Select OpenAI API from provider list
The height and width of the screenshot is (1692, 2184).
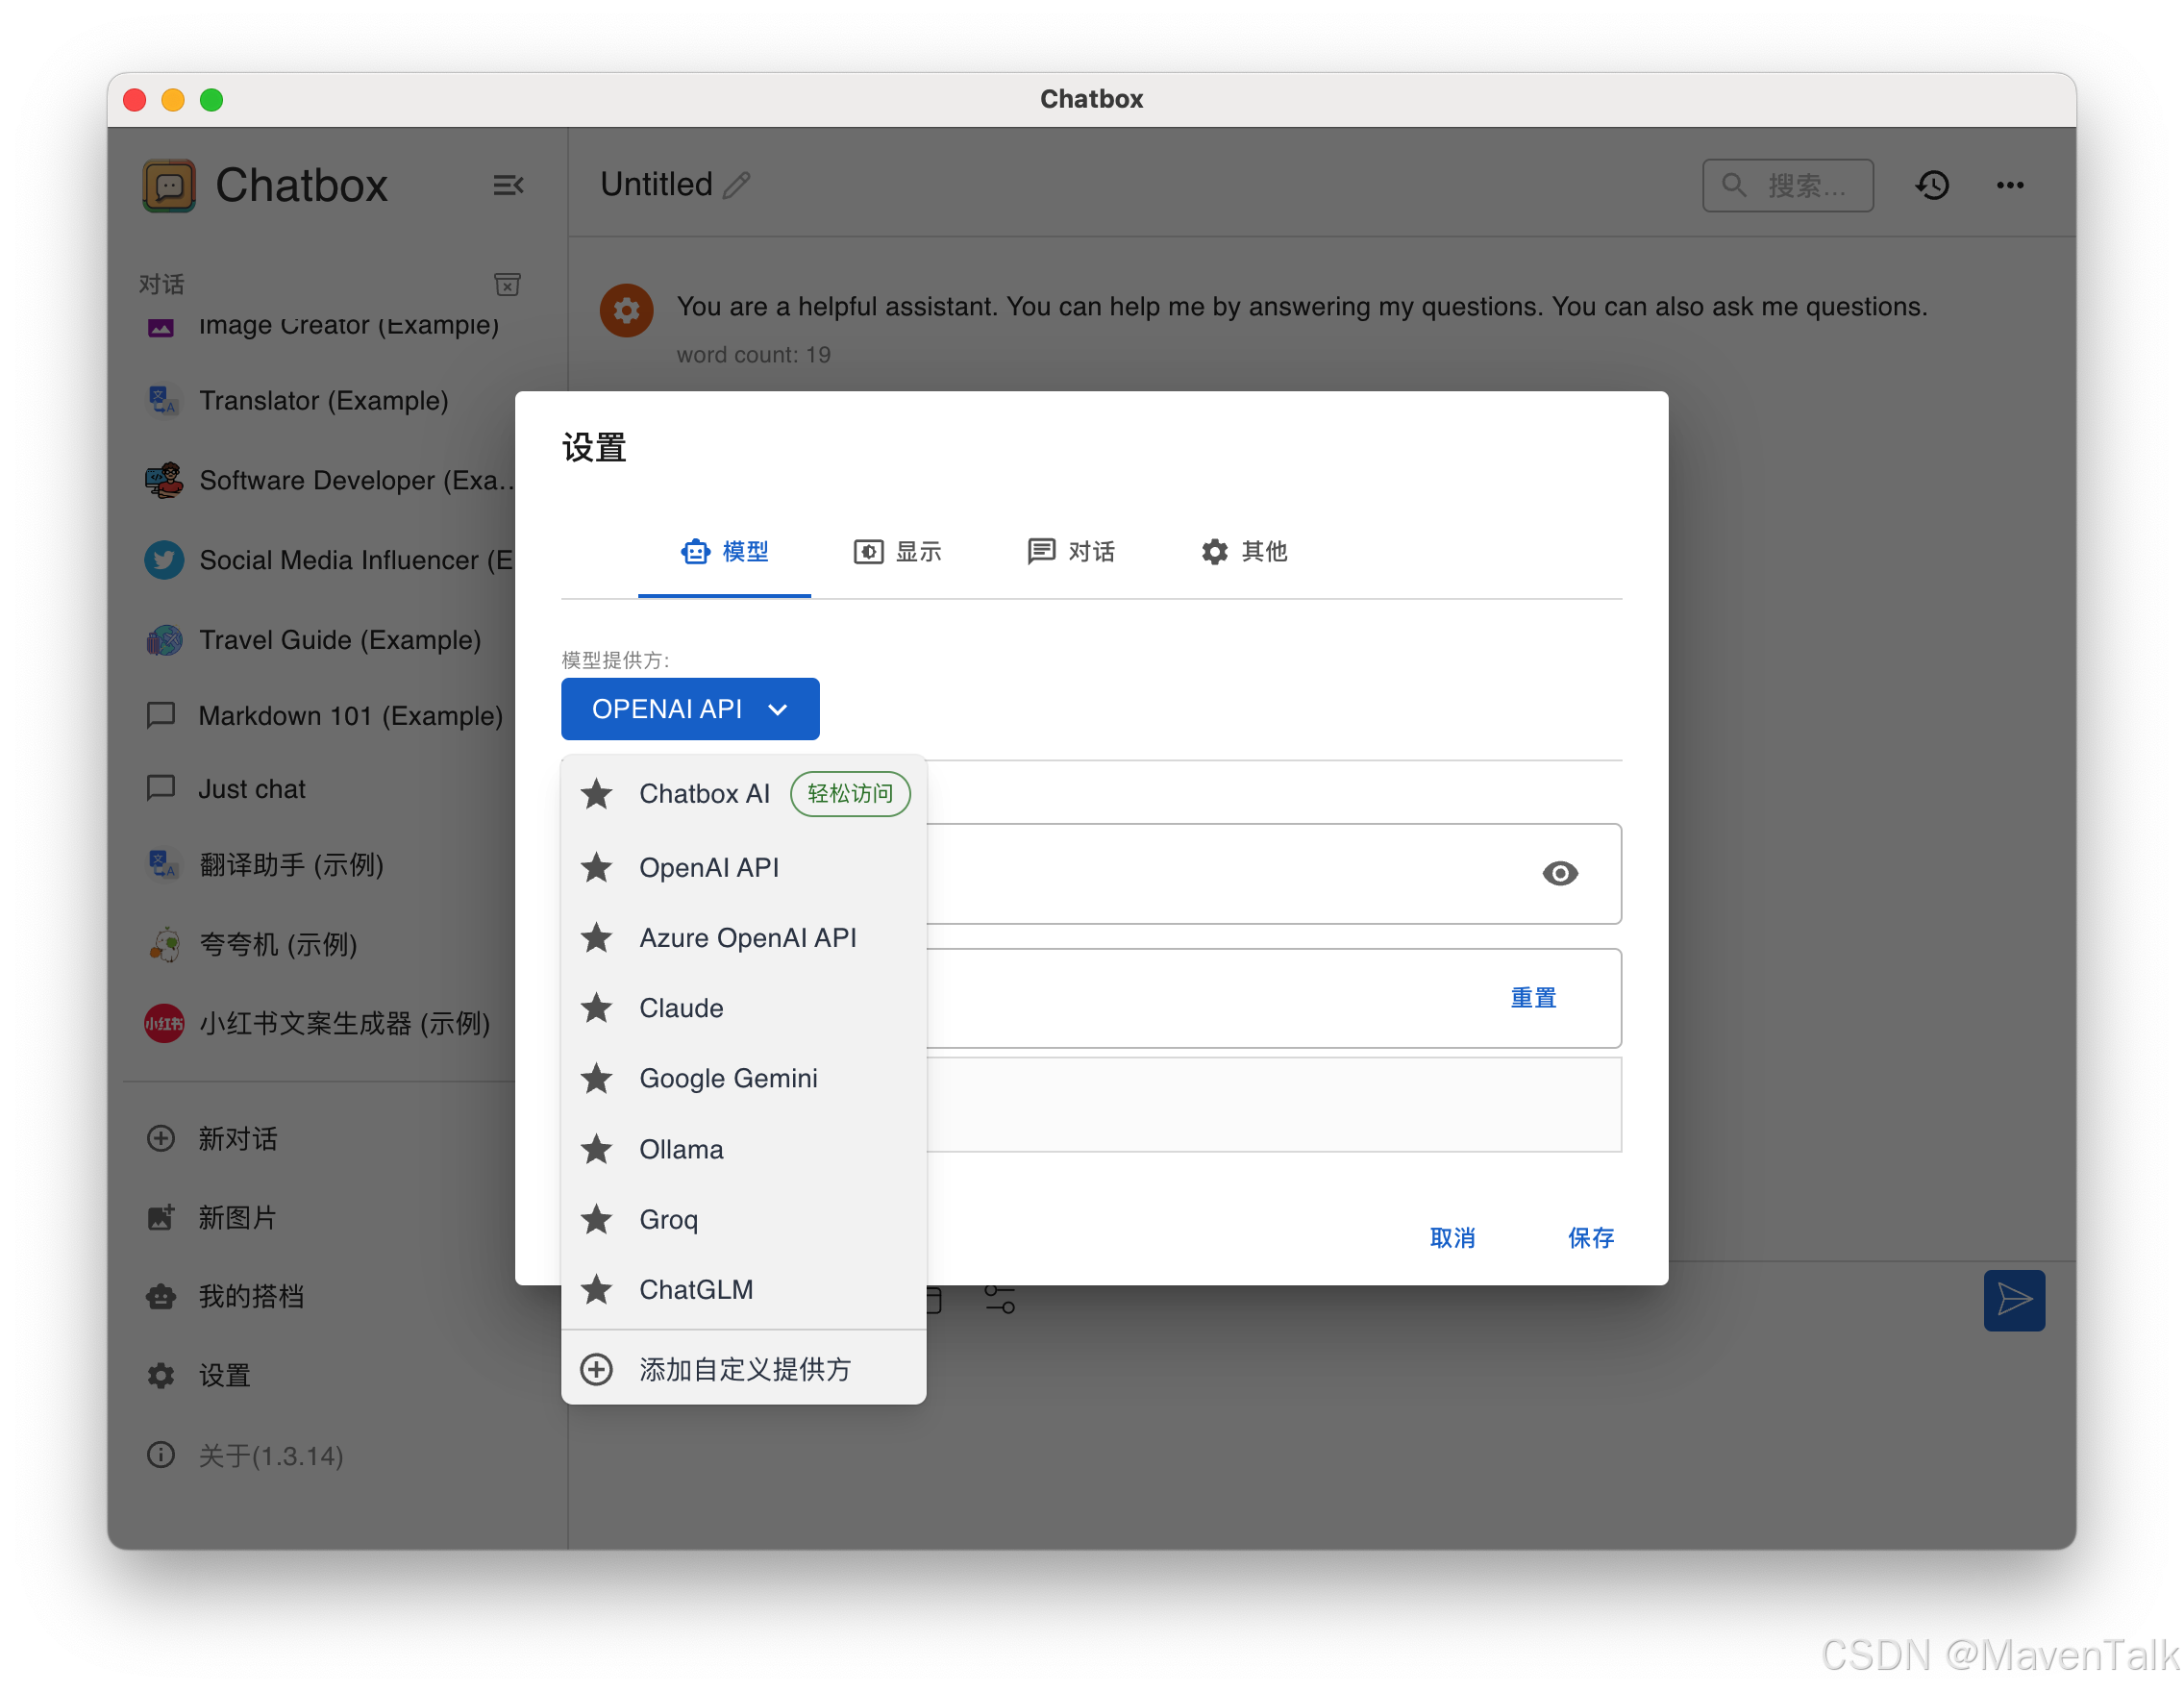coord(743,867)
